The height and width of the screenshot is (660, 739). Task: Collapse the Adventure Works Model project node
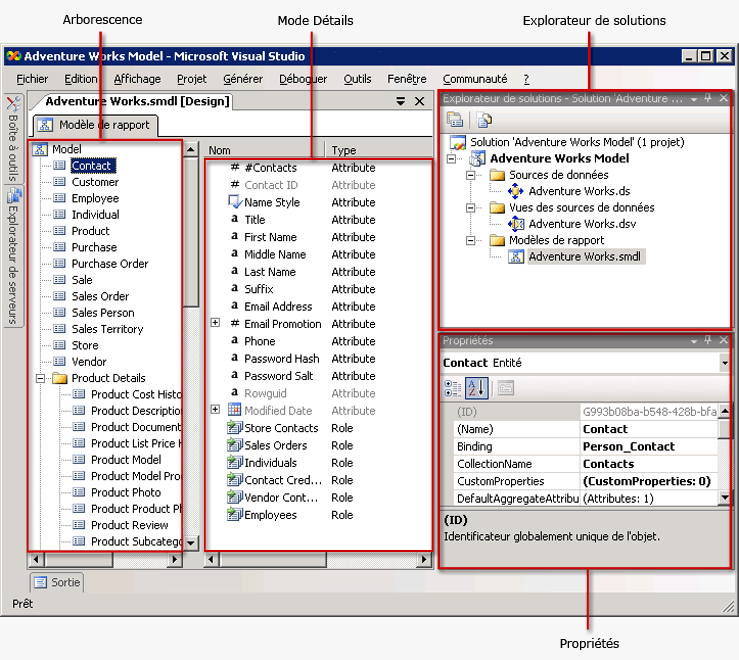pos(451,159)
